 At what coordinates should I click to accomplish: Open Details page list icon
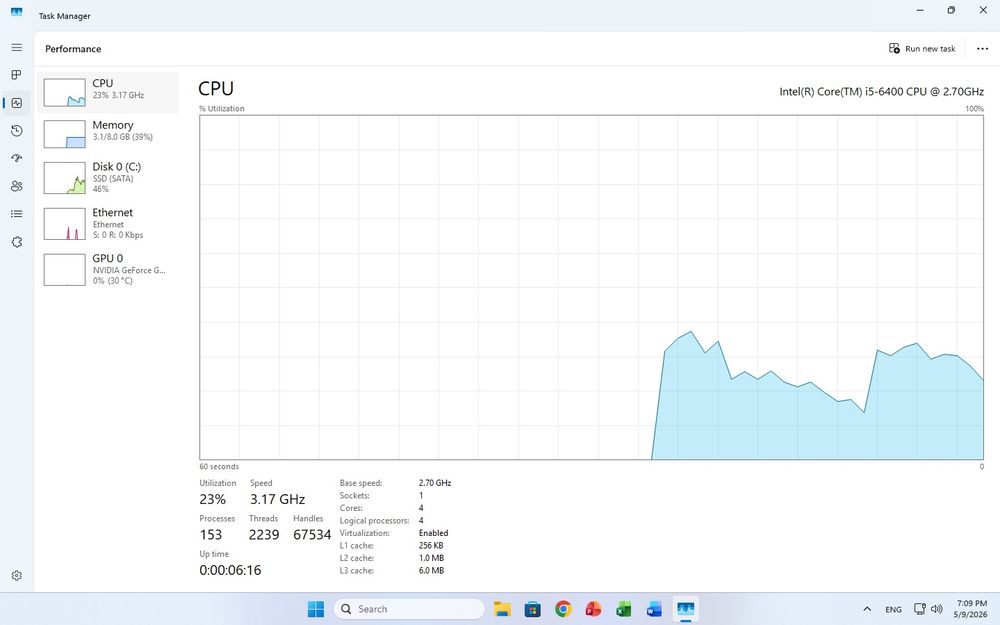click(17, 214)
